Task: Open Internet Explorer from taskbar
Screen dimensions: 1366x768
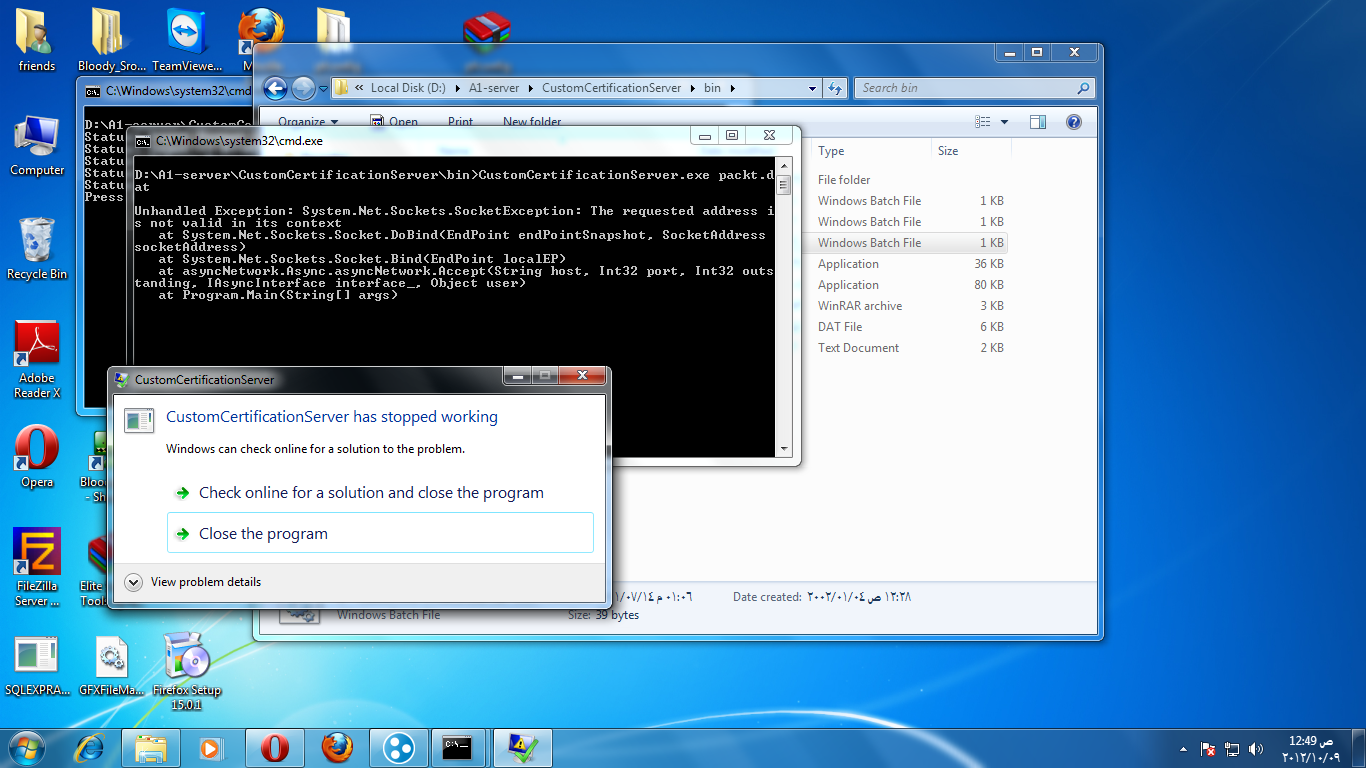Action: pyautogui.click(x=90, y=747)
